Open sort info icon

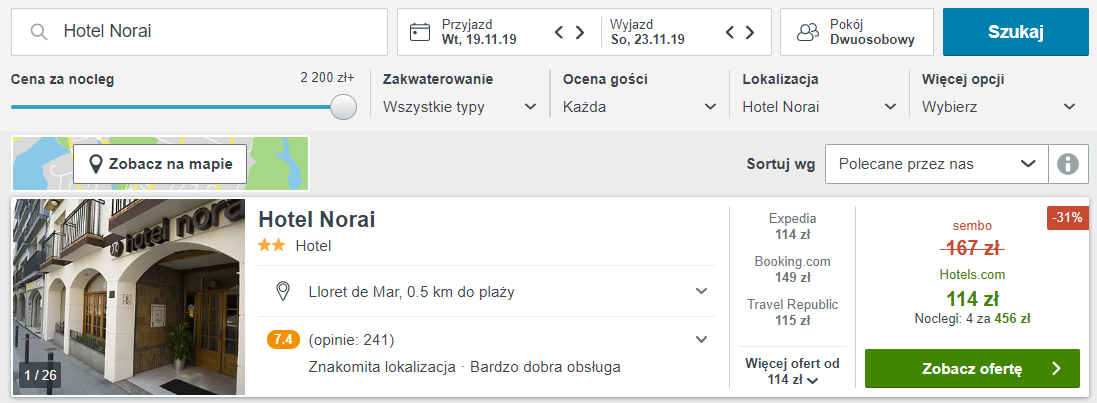coord(1068,164)
